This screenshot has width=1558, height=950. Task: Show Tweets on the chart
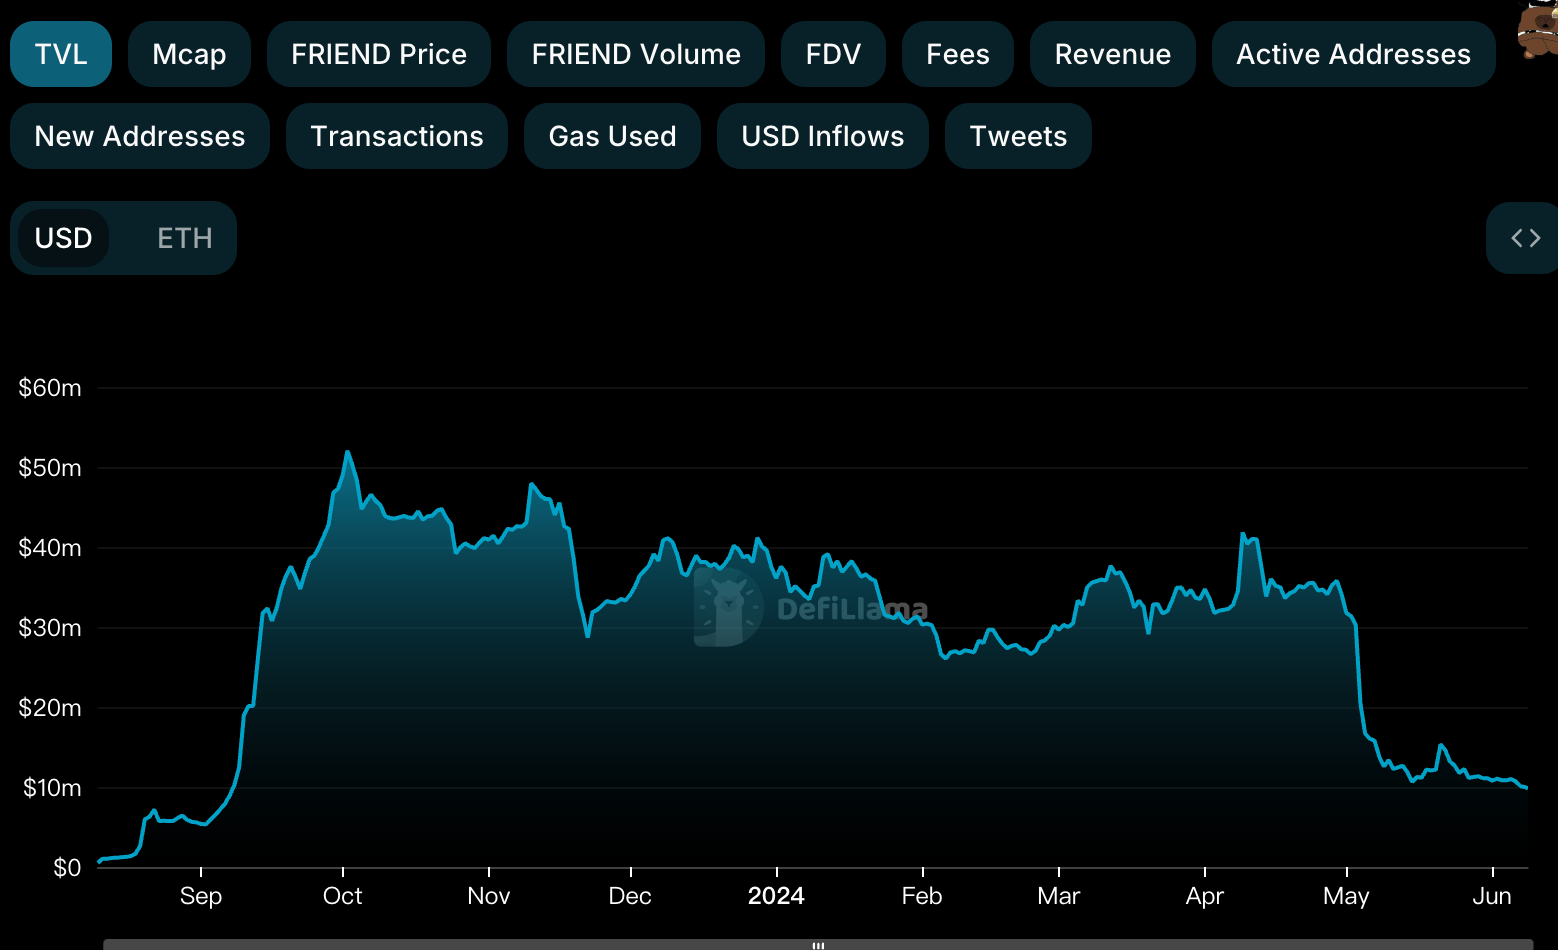click(x=1018, y=136)
